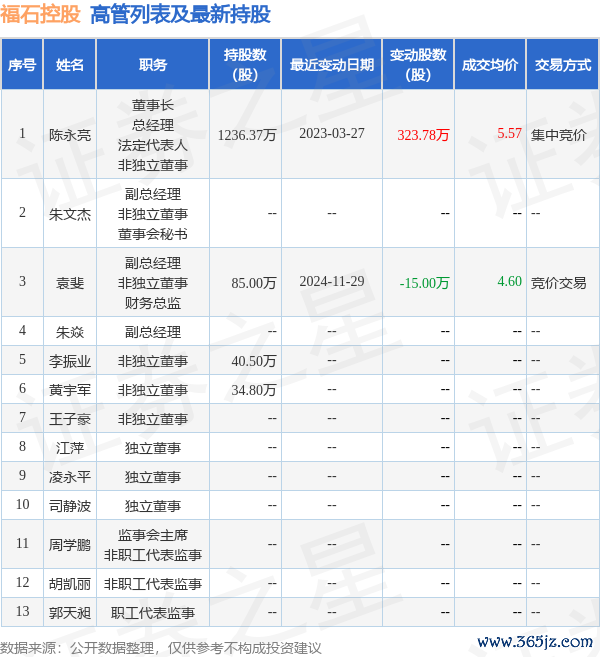Click 非独立董事 in 王子豪's row
The width and height of the screenshot is (600, 657).
pyautogui.click(x=153, y=419)
